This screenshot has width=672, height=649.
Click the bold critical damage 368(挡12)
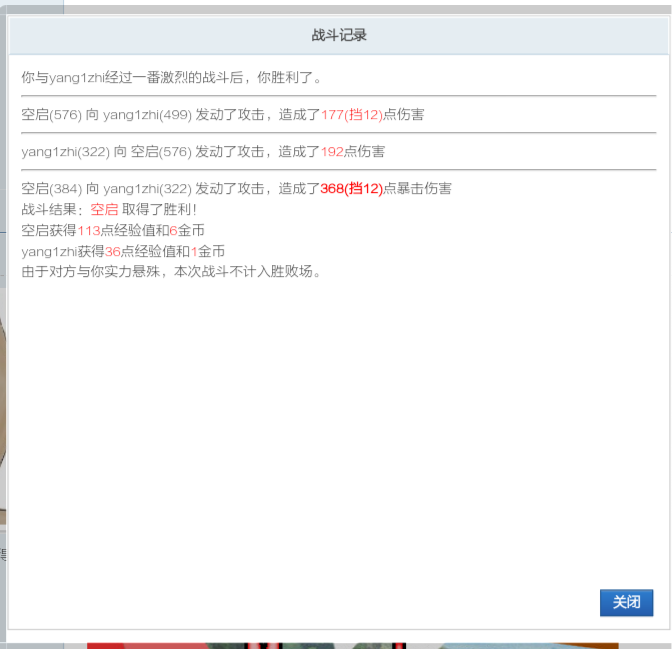pyautogui.click(x=351, y=189)
